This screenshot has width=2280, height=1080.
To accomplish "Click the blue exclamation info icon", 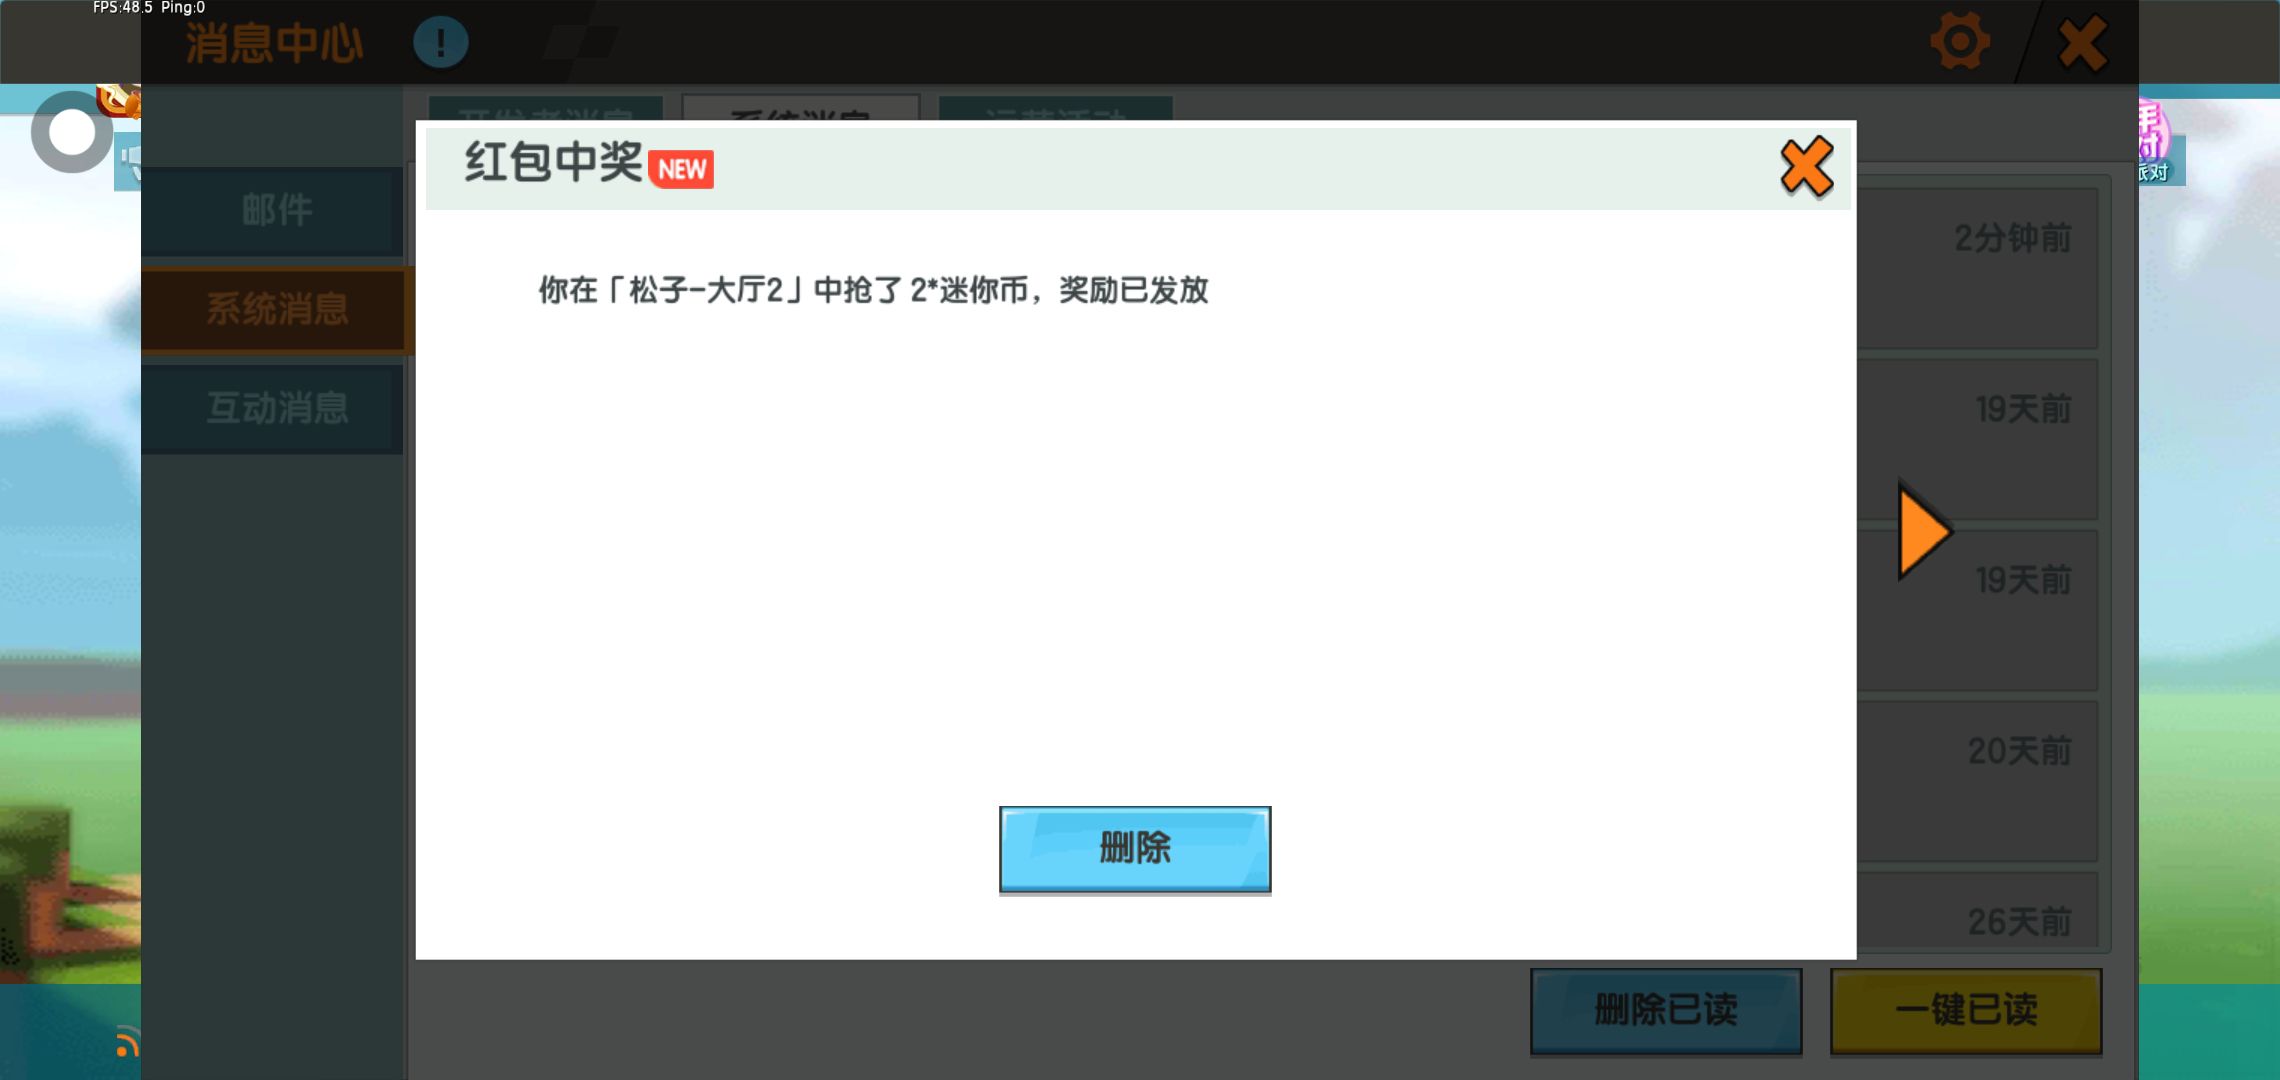I will pyautogui.click(x=440, y=43).
